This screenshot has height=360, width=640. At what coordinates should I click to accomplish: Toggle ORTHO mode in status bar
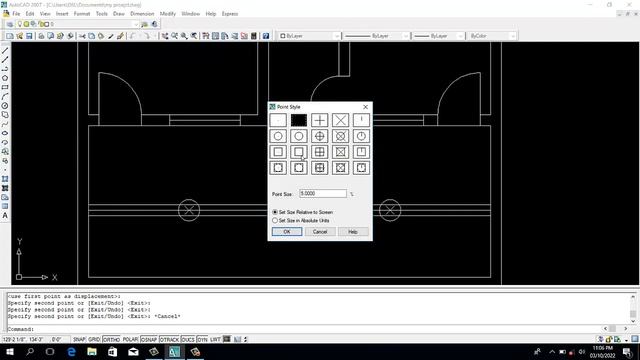pyautogui.click(x=111, y=339)
